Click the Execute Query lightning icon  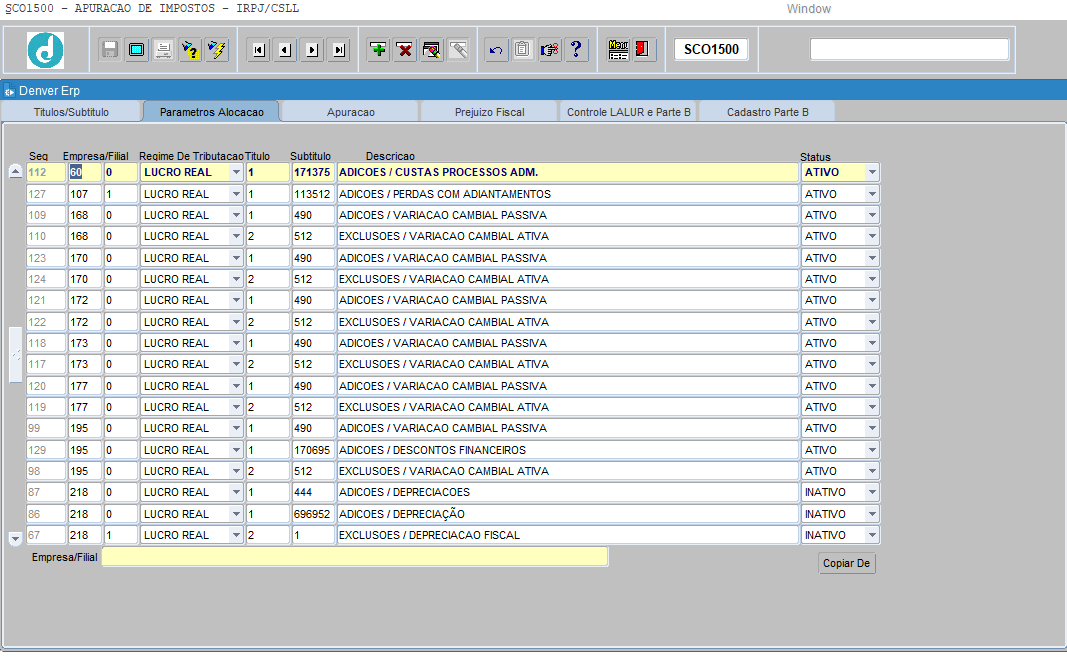[x=217, y=50]
